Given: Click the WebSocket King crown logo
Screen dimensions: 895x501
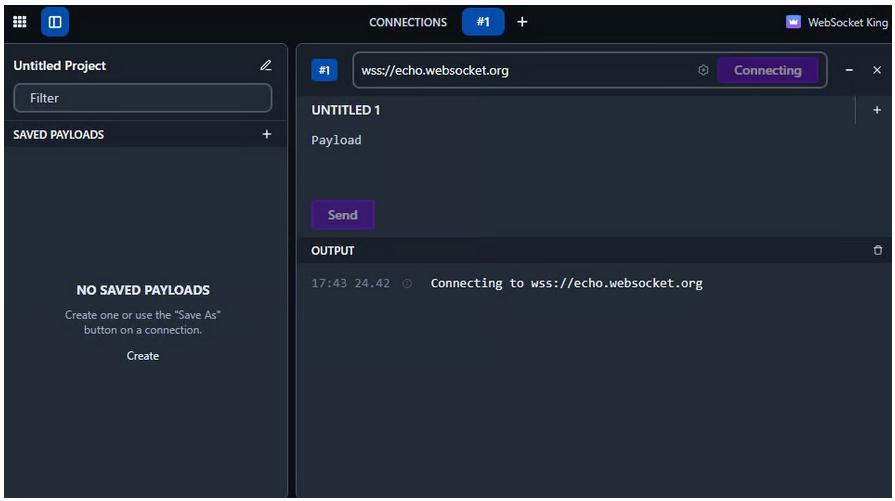Looking at the screenshot, I should pos(793,22).
